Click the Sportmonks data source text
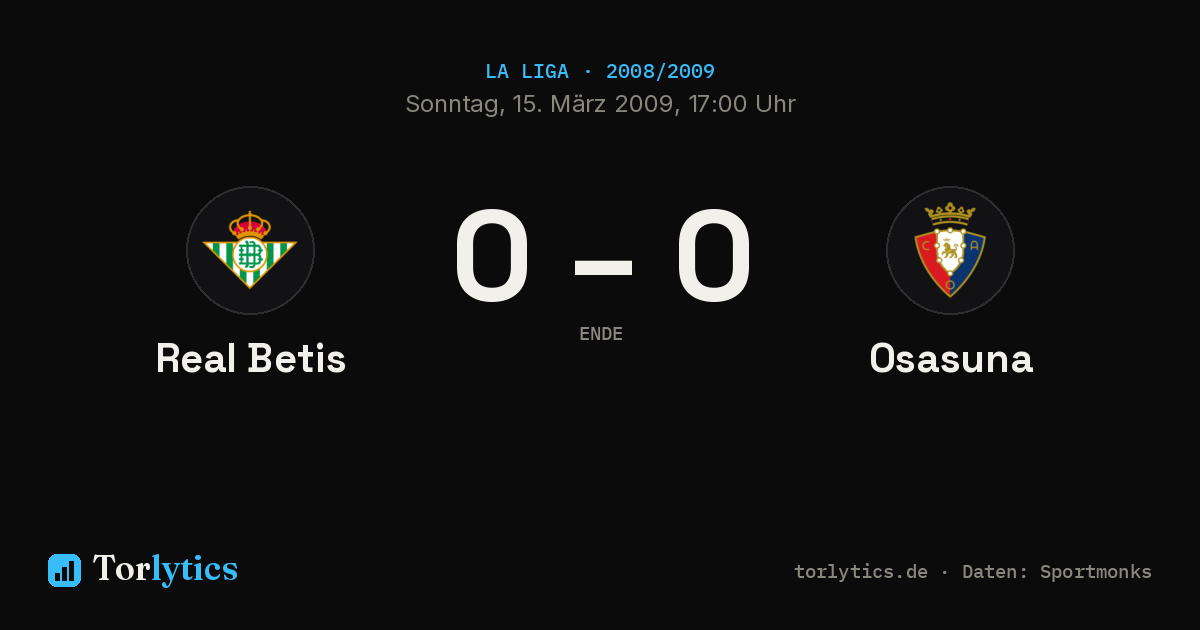Screen dimensions: 1200x630 click(1096, 572)
